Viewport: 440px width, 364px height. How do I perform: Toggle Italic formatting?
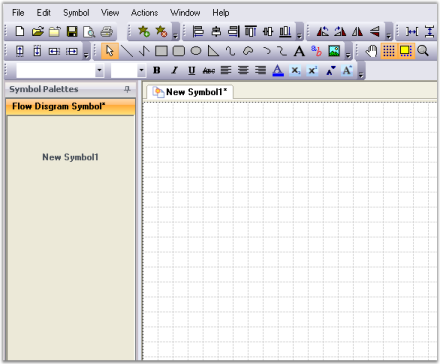[174, 70]
